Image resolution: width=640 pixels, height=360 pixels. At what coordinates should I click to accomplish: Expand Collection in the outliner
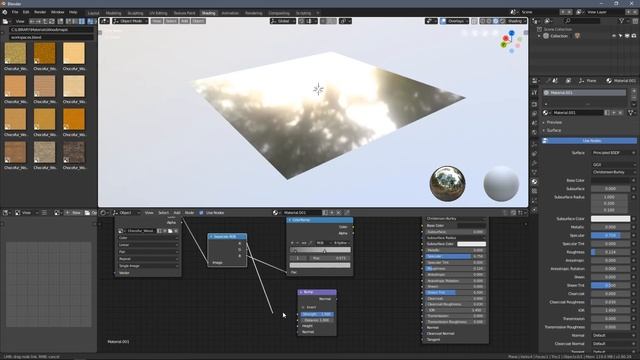(539, 36)
